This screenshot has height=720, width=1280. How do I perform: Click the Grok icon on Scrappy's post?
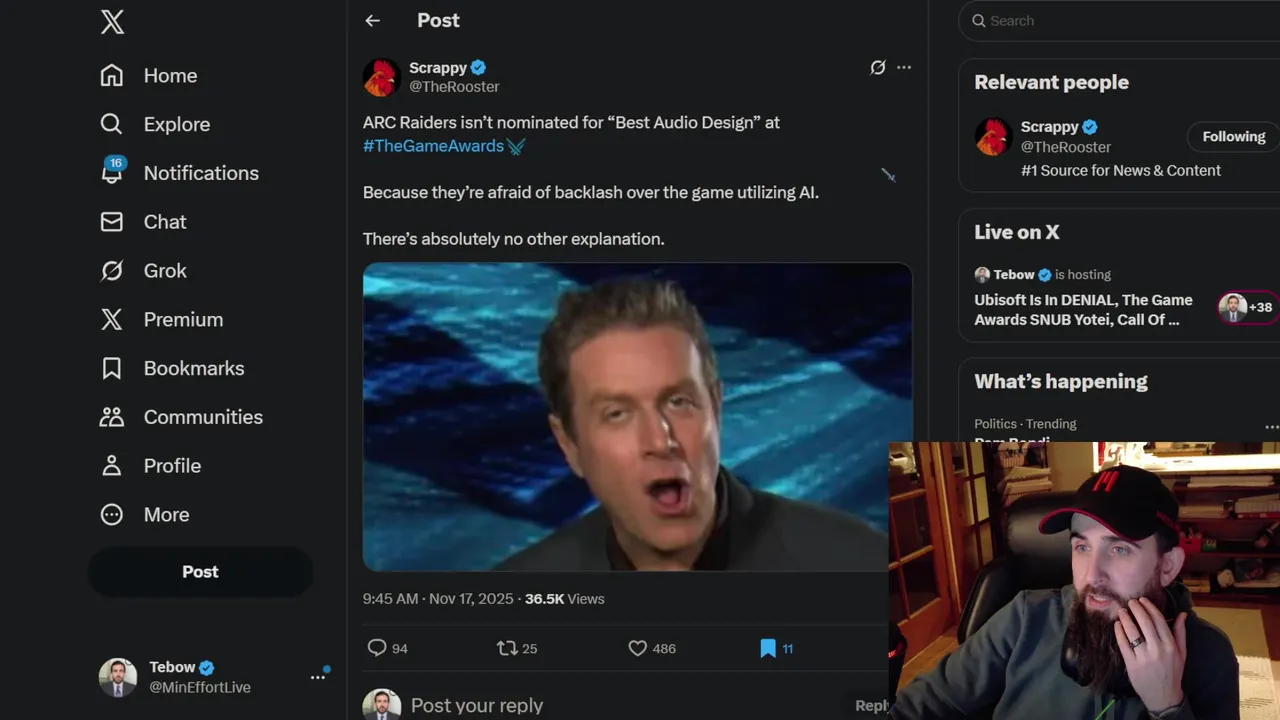tap(877, 68)
